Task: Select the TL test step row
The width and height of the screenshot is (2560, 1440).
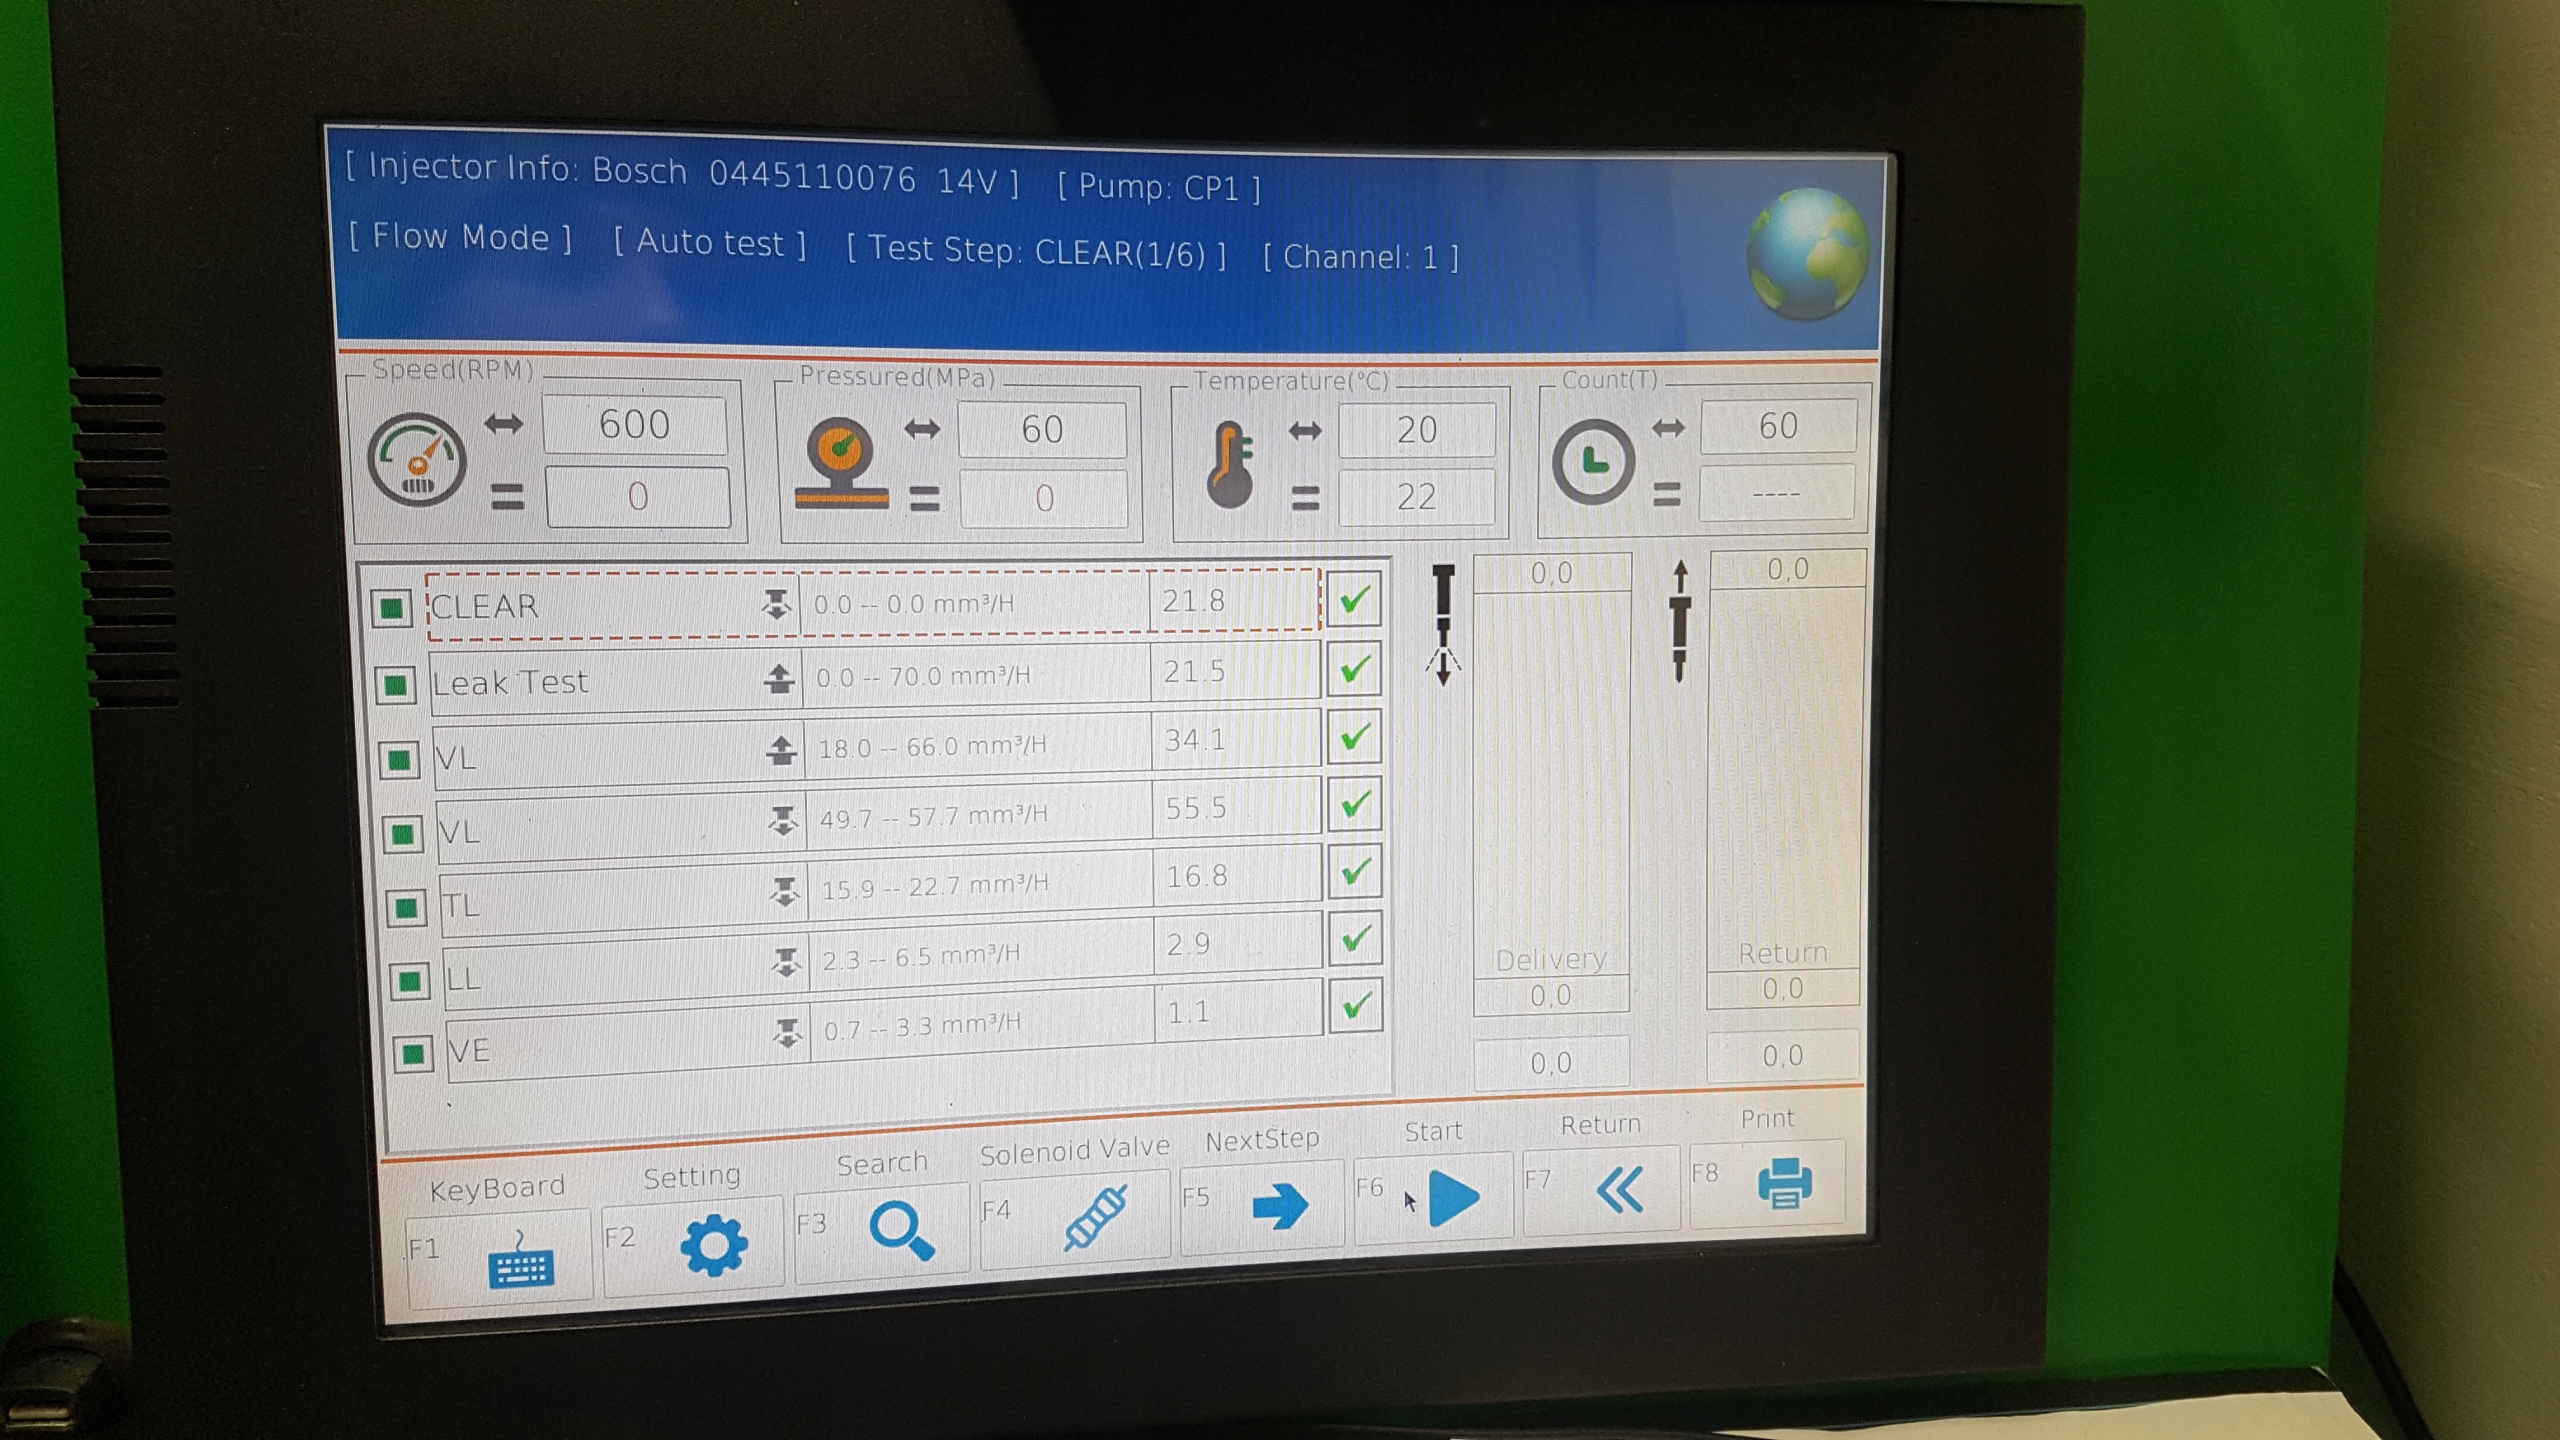Action: click(x=882, y=892)
